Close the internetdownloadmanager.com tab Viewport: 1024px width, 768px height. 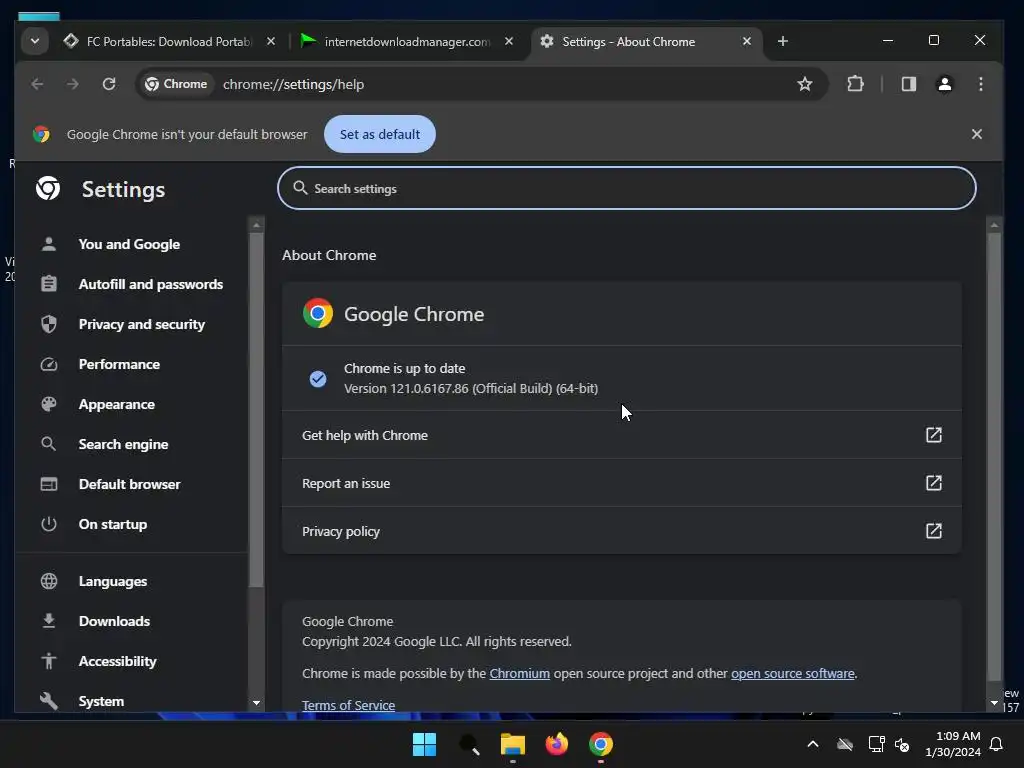(x=509, y=41)
